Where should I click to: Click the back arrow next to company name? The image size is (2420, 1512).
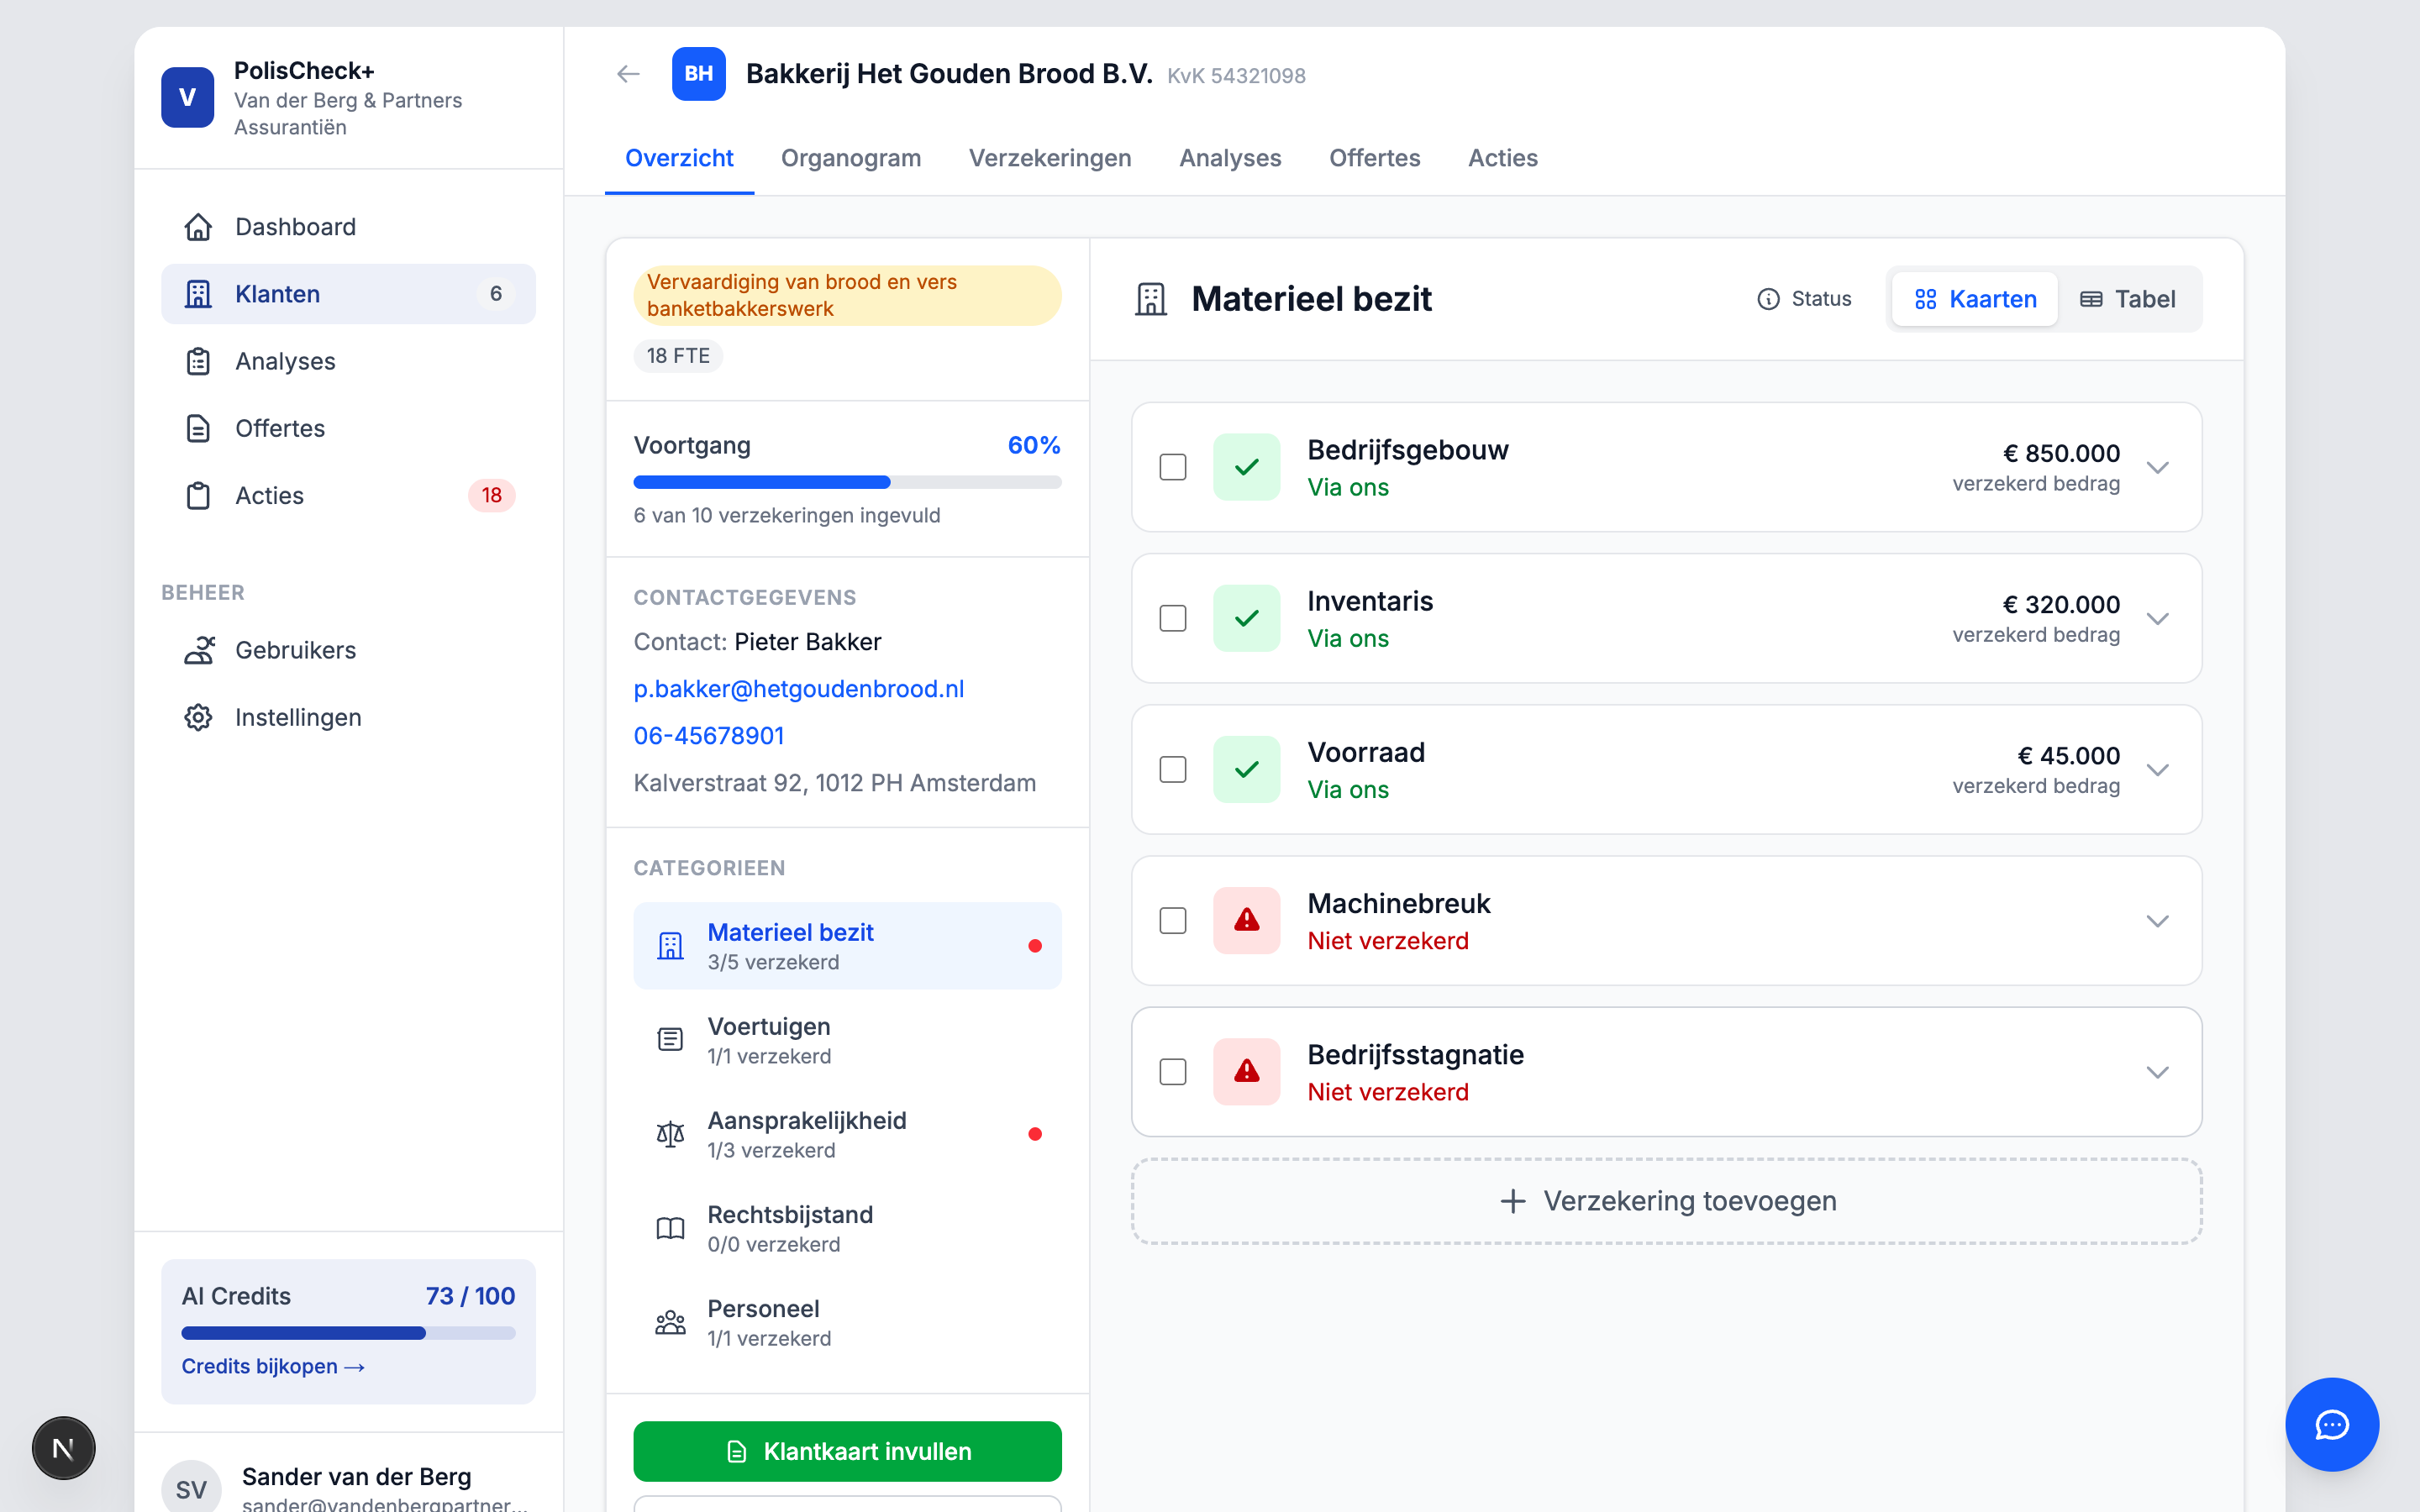pyautogui.click(x=628, y=74)
